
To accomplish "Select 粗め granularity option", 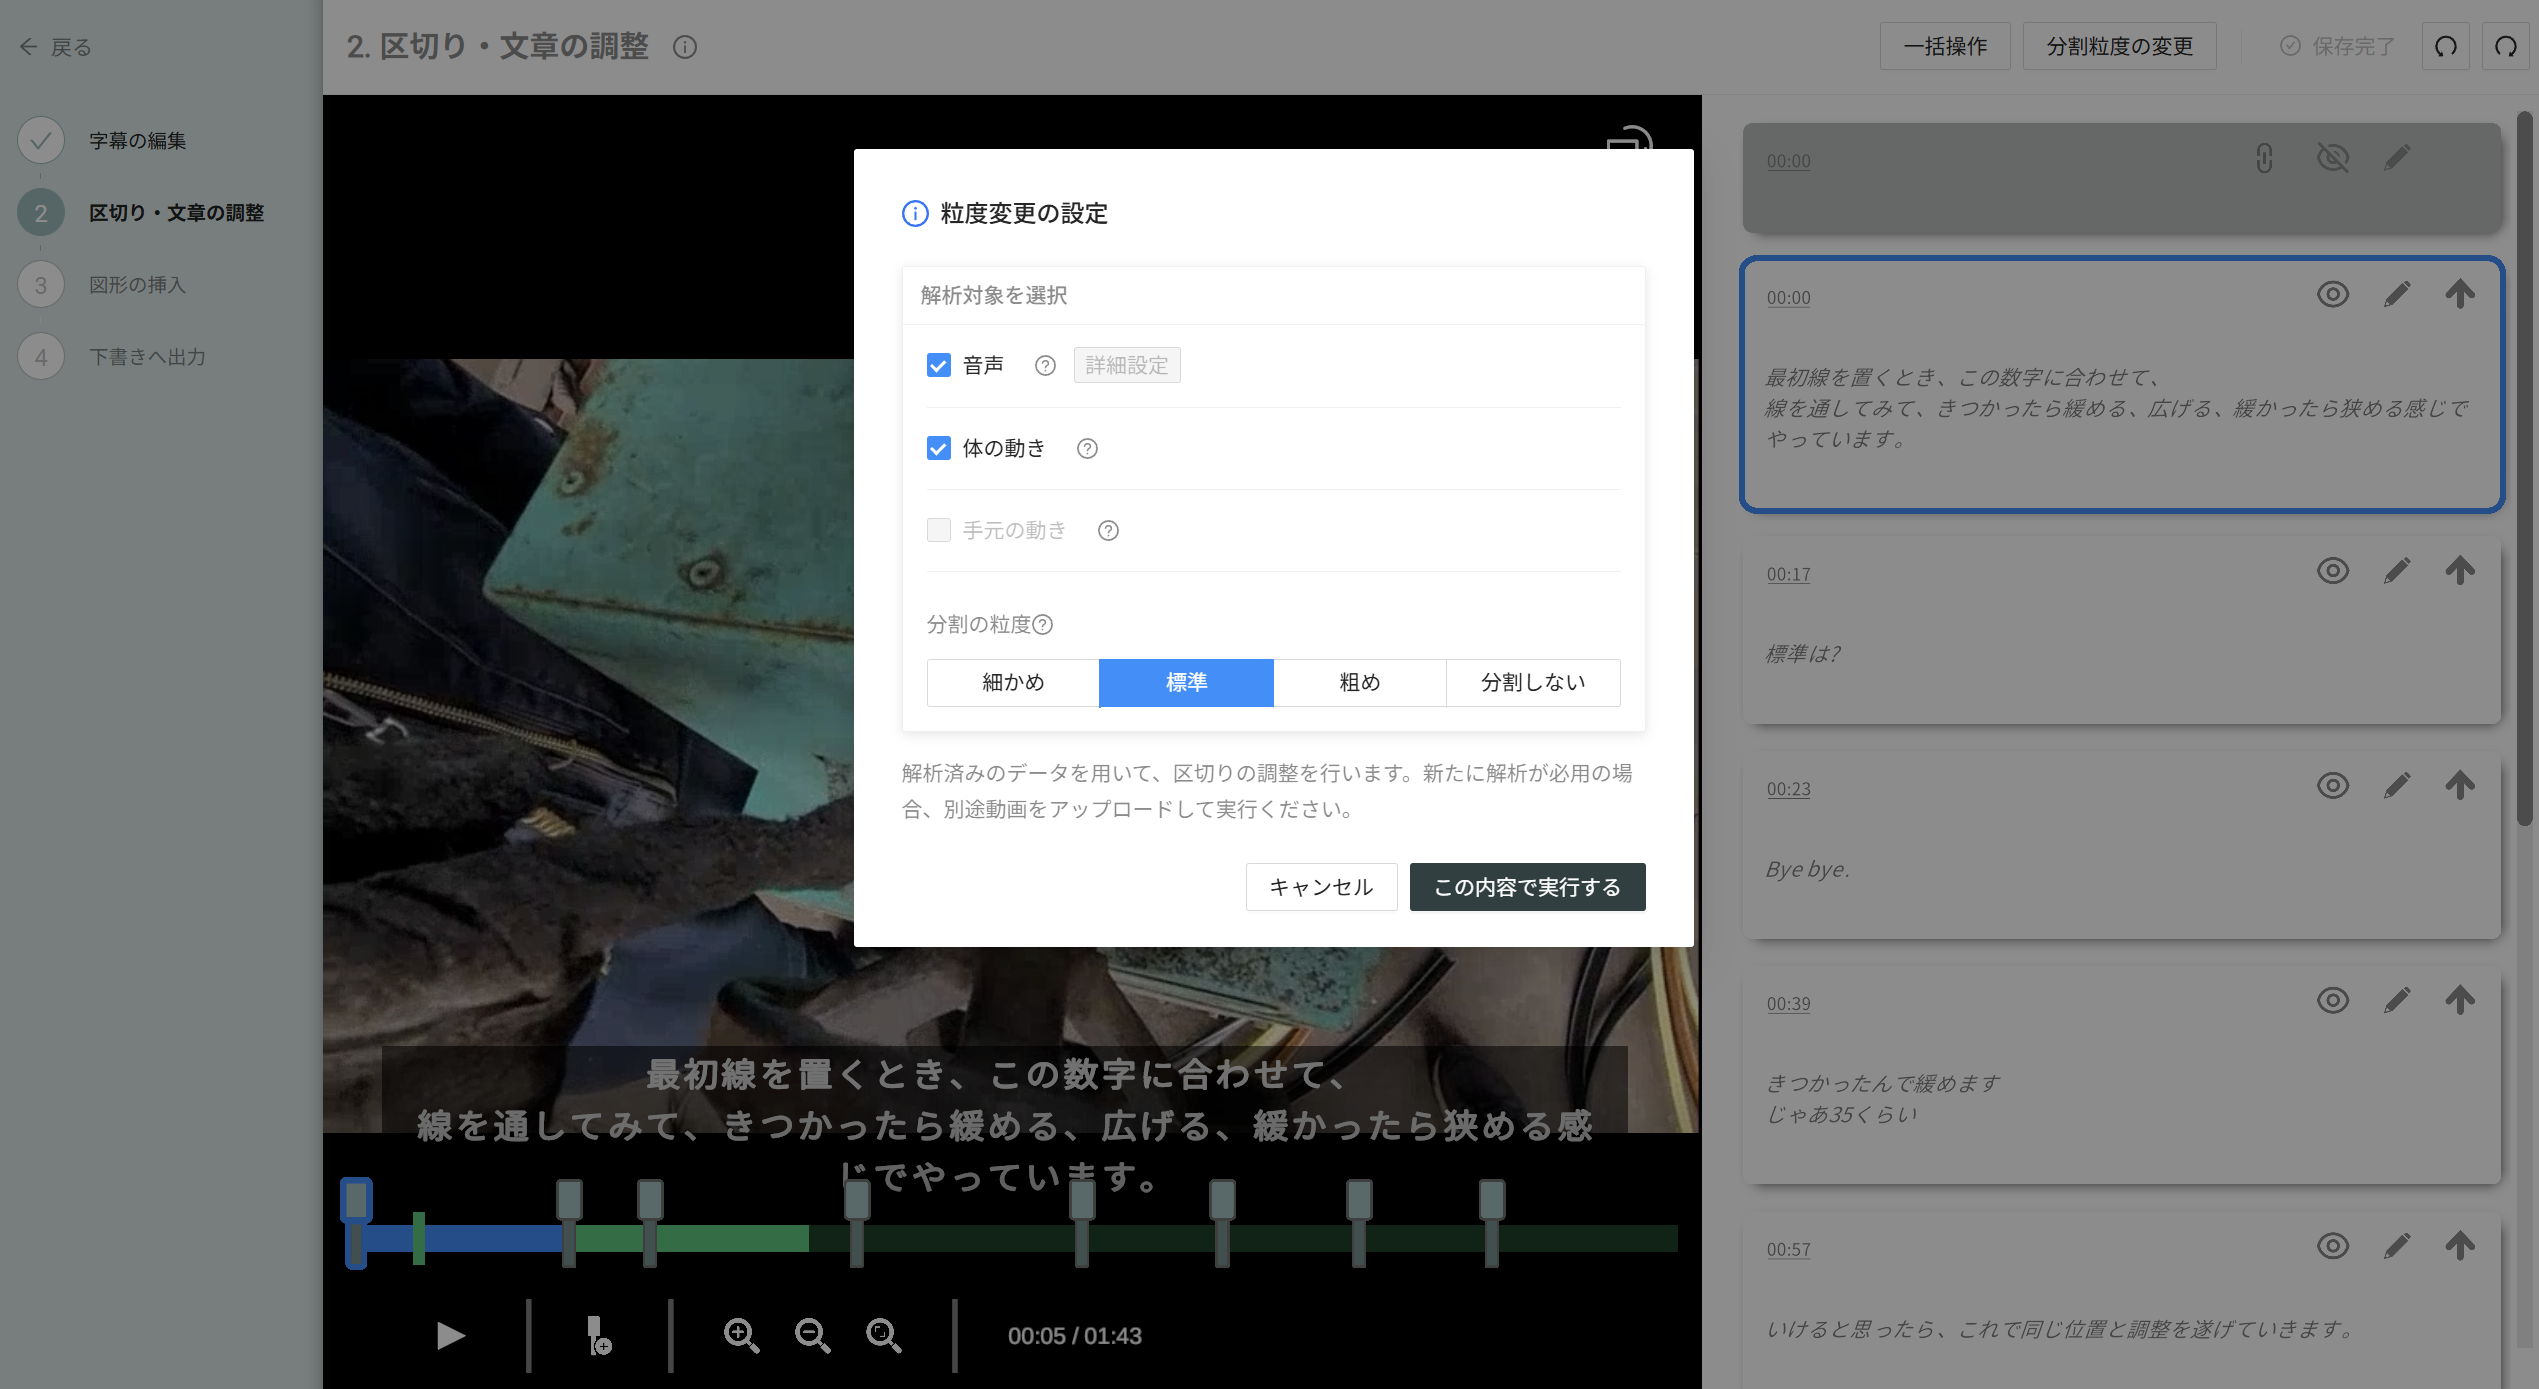I will pos(1359,683).
